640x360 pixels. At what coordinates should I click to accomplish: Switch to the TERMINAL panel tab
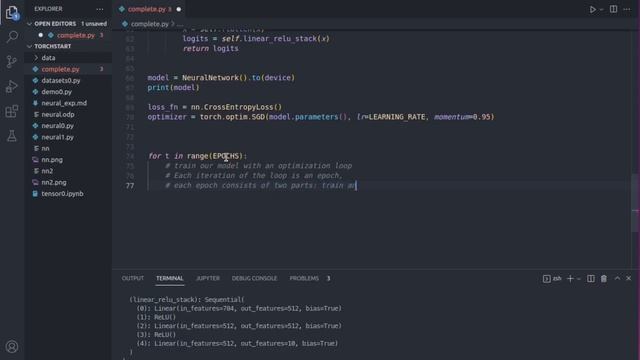coord(169,278)
